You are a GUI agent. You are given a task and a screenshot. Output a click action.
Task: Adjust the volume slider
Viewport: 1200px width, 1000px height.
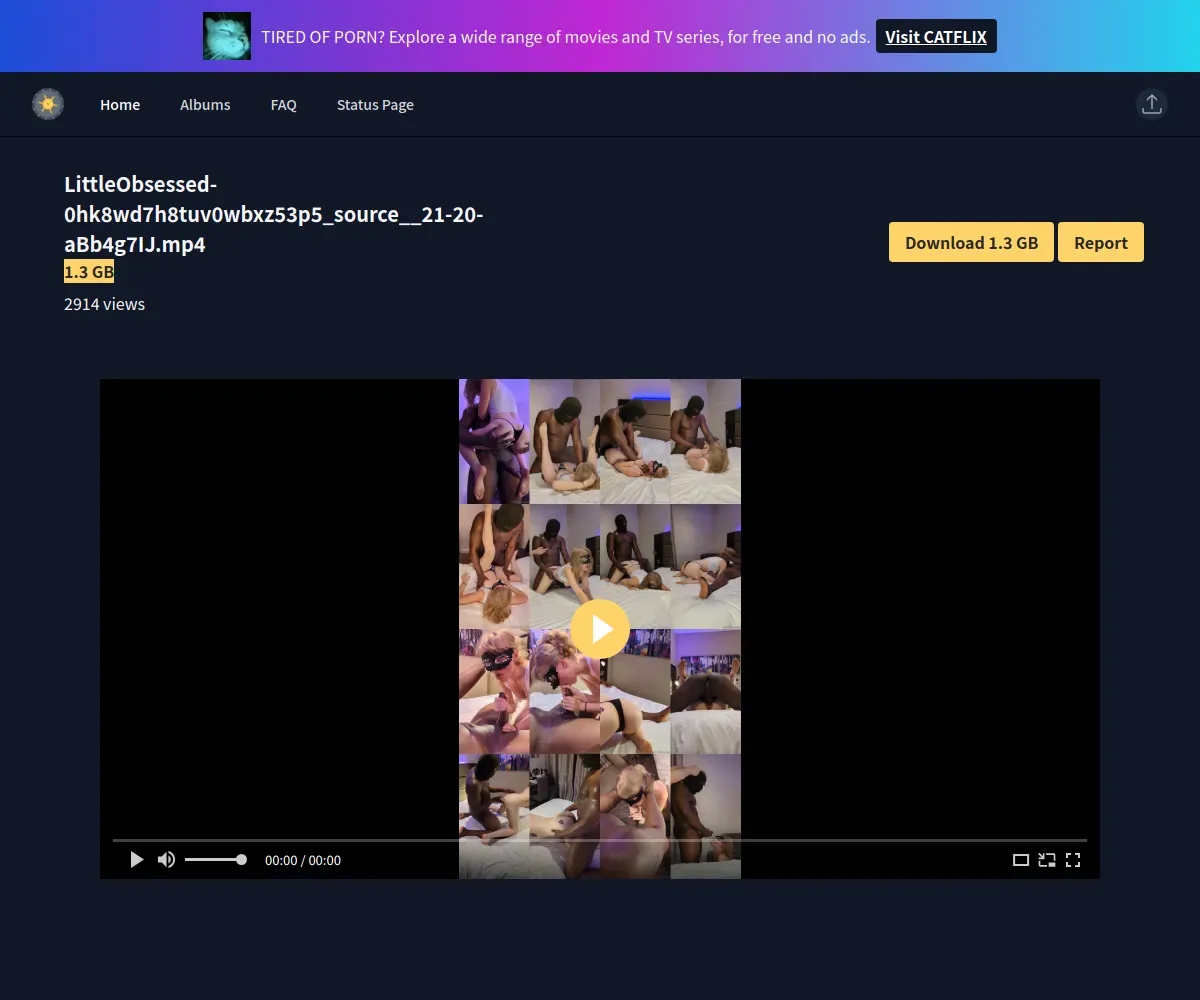point(215,860)
